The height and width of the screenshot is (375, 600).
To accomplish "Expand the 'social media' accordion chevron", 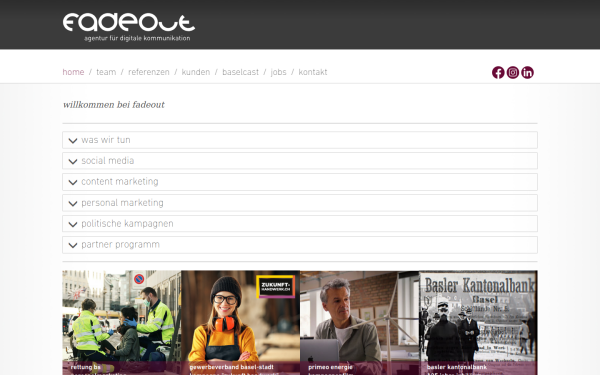I will tap(73, 161).
